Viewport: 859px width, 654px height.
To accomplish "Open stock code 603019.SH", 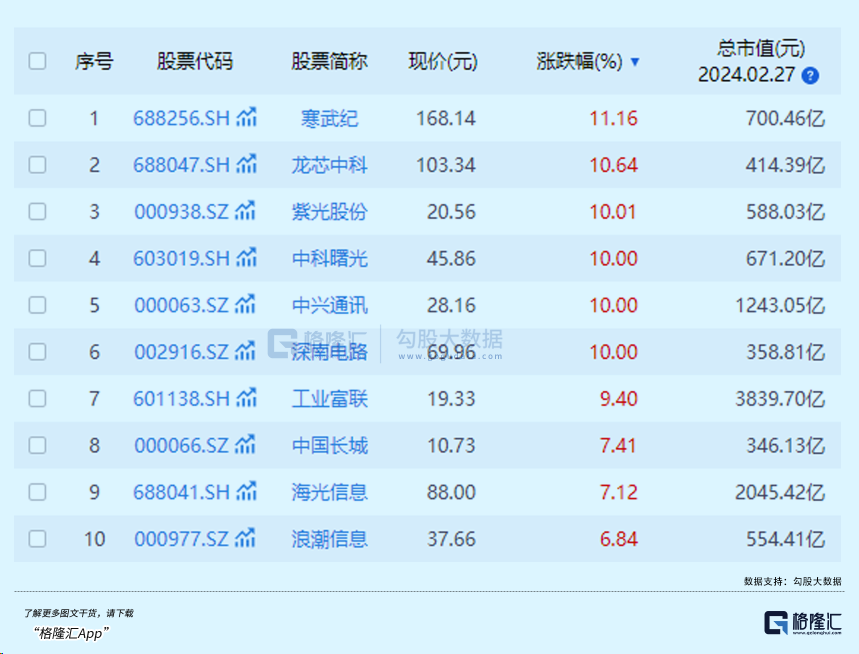I will [181, 258].
